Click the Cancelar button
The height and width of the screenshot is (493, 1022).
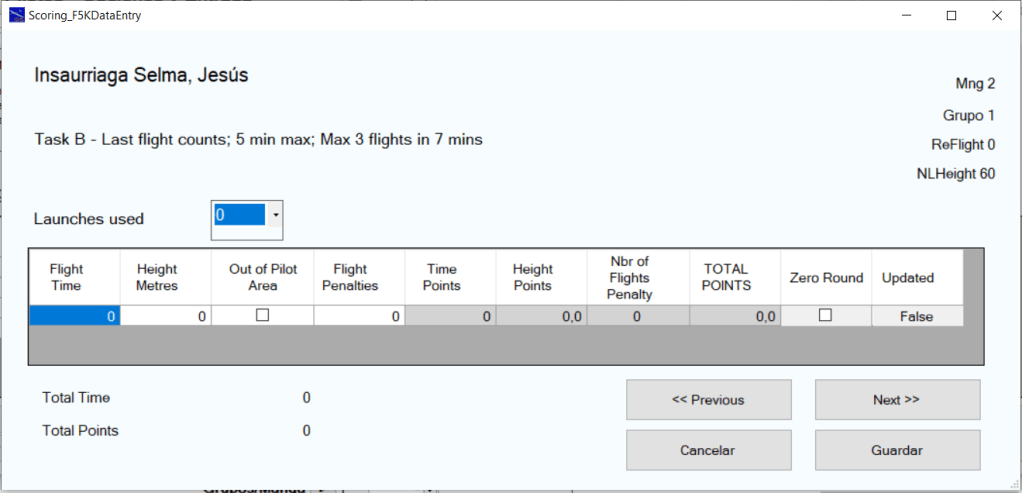(x=708, y=450)
